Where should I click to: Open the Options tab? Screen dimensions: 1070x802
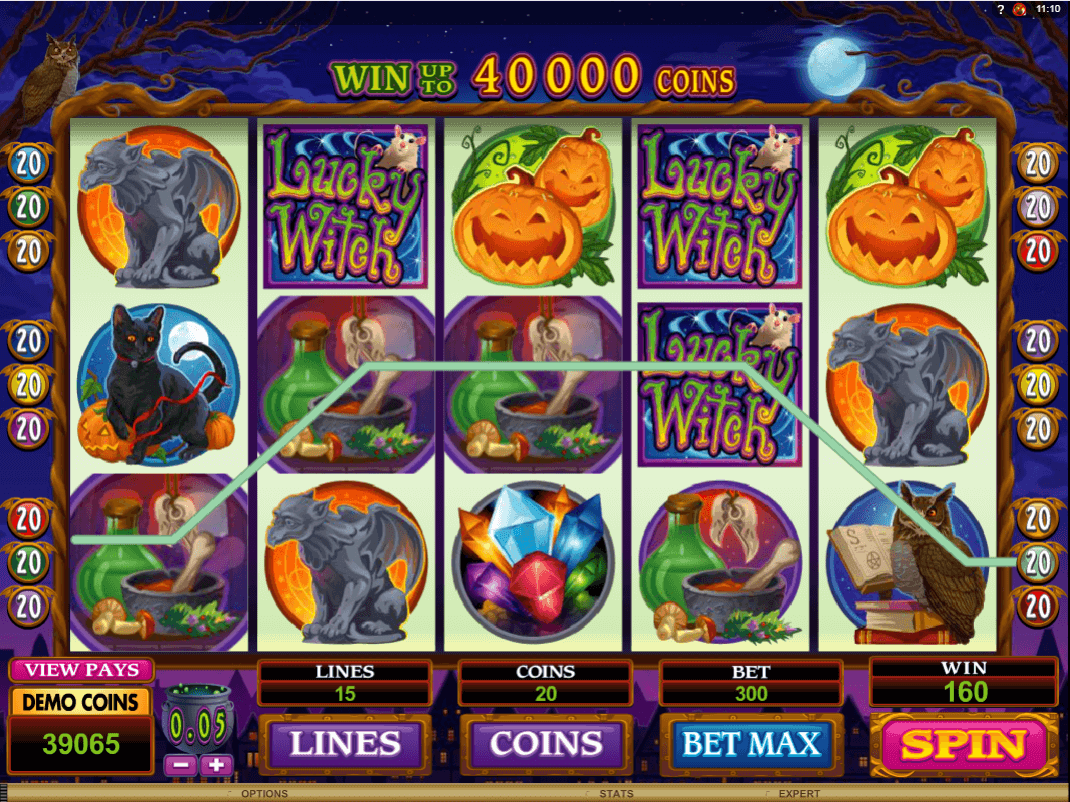(x=264, y=794)
